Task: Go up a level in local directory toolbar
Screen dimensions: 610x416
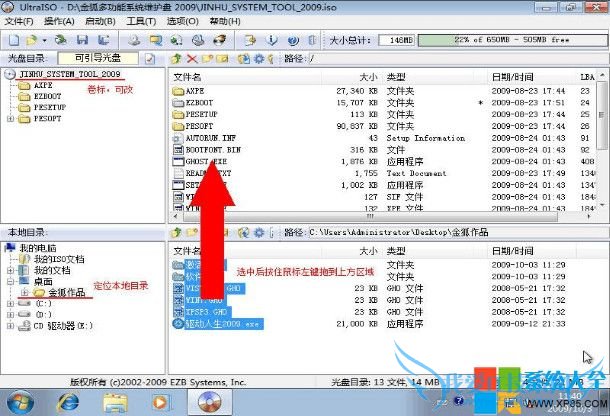Action: [176, 233]
